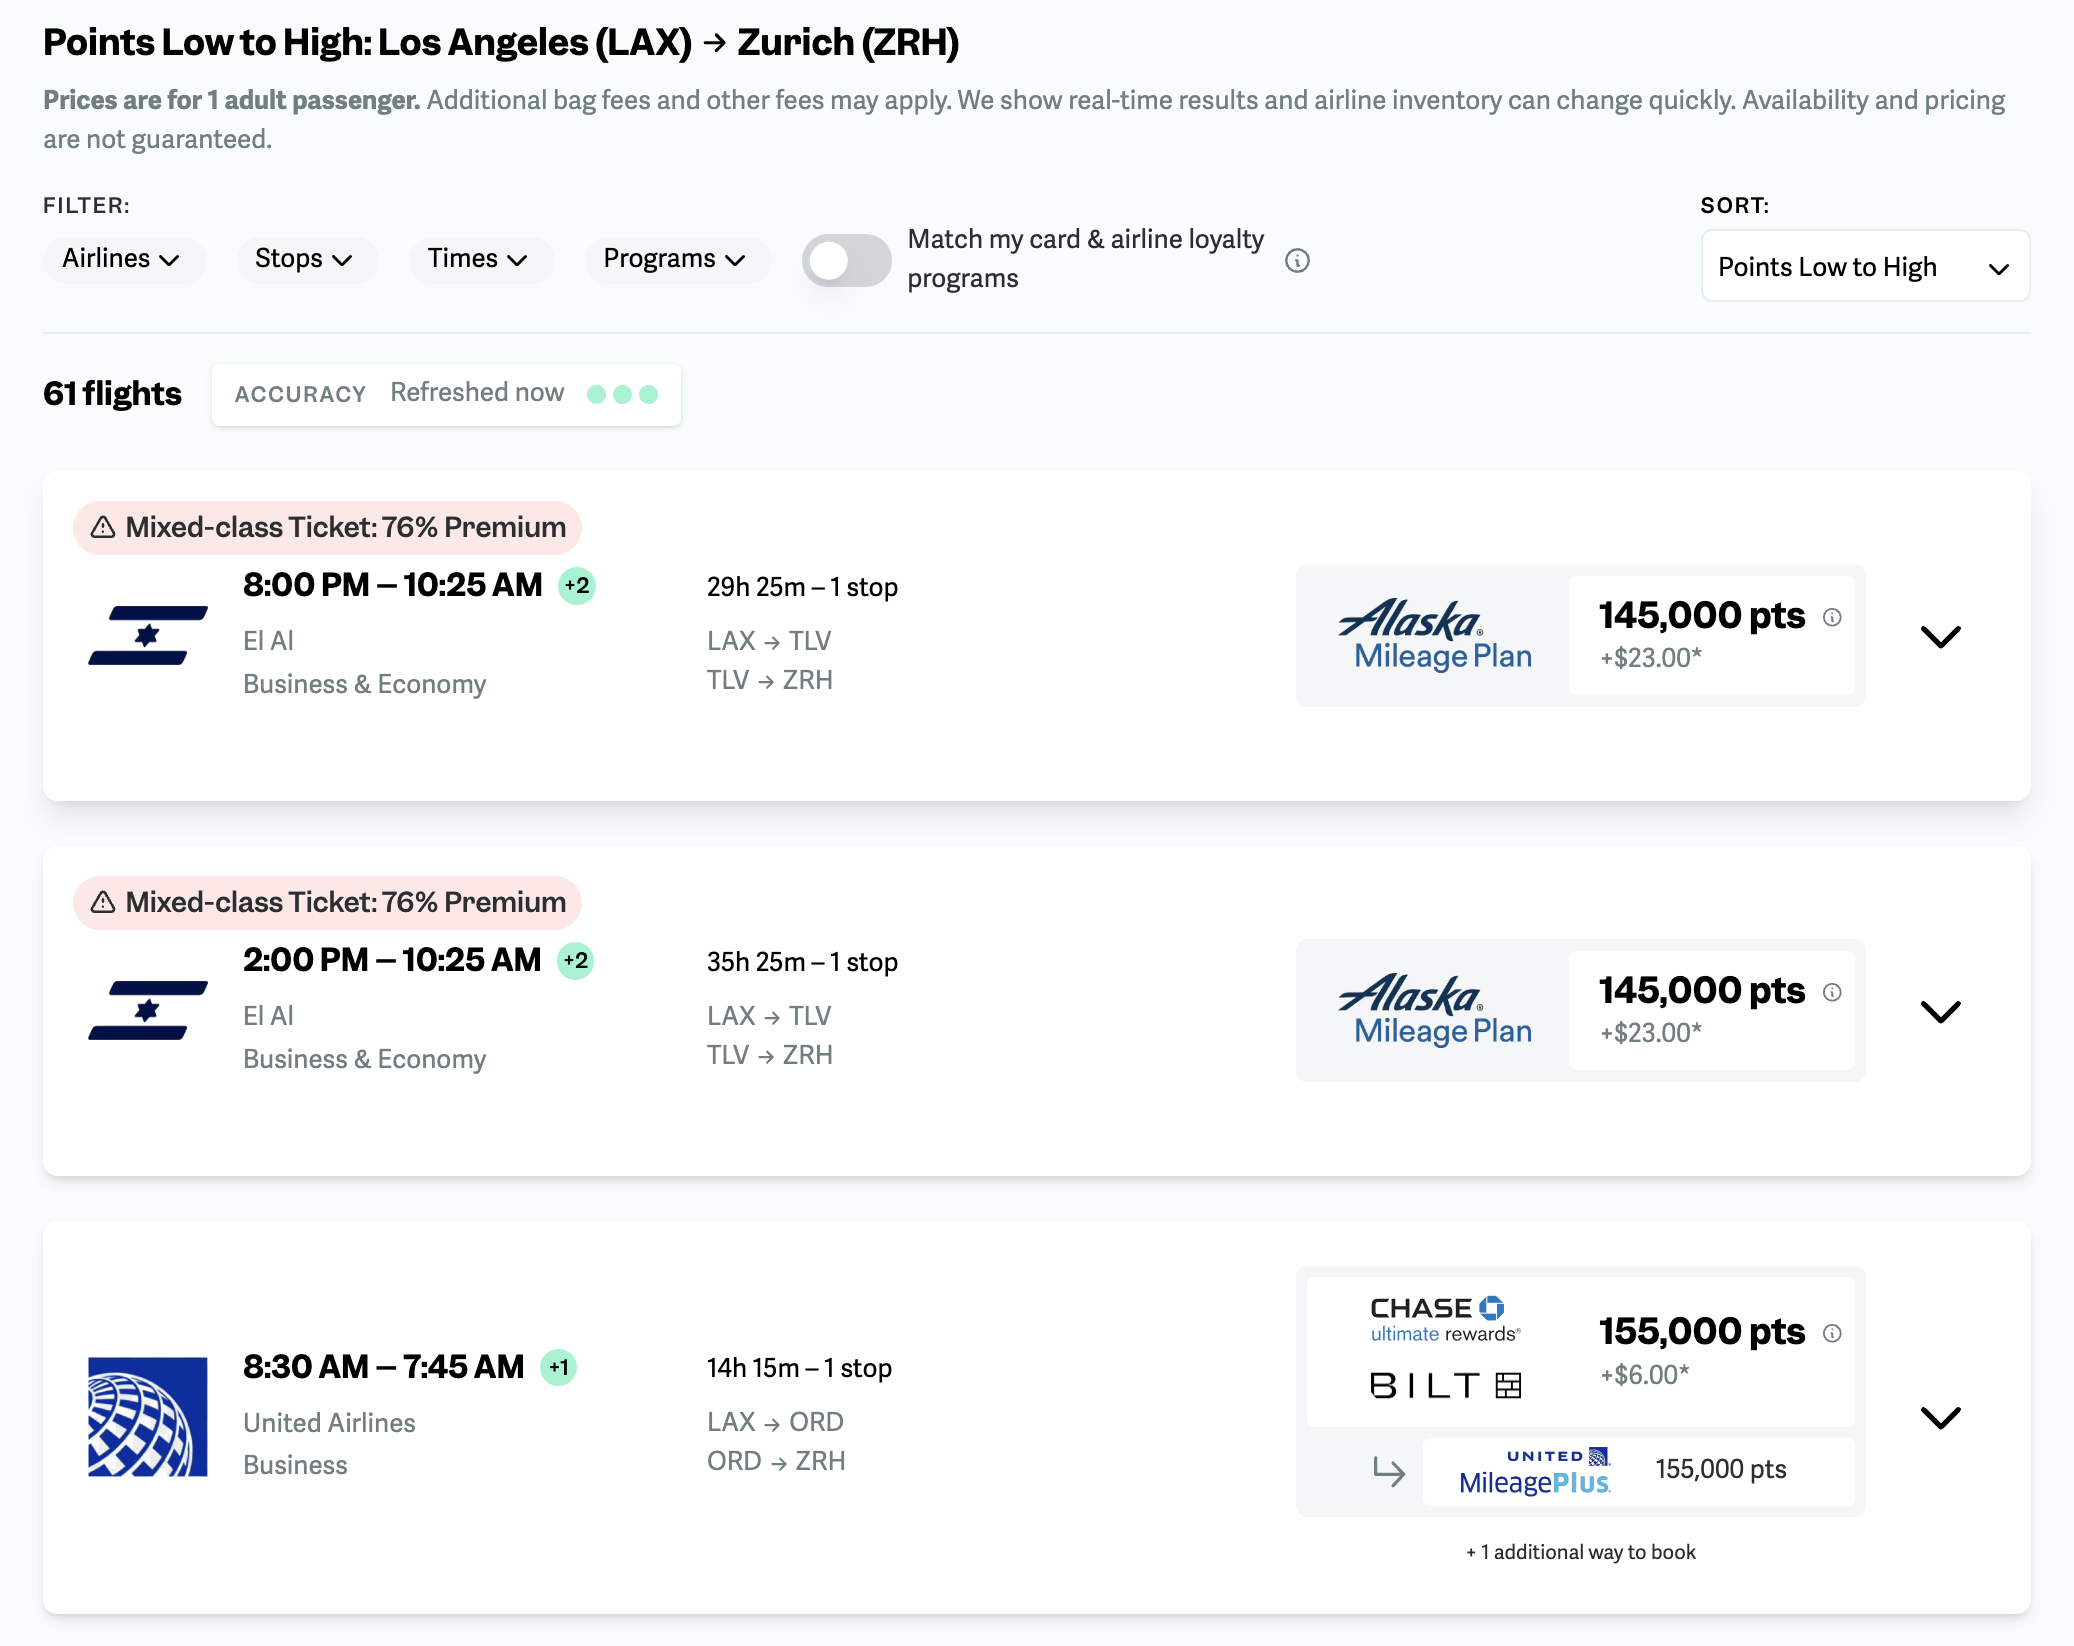Select the MileagePlus 155,000 pts transfer option

[x=1638, y=1471]
